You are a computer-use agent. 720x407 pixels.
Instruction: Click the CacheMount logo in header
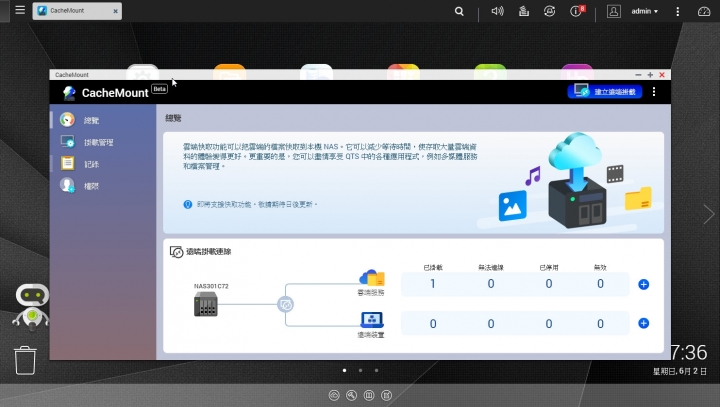pyautogui.click(x=69, y=93)
